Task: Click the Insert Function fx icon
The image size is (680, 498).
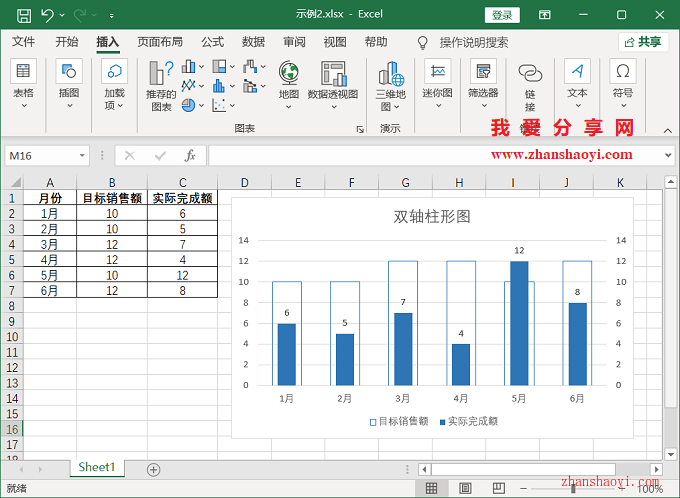Action: pyautogui.click(x=190, y=155)
